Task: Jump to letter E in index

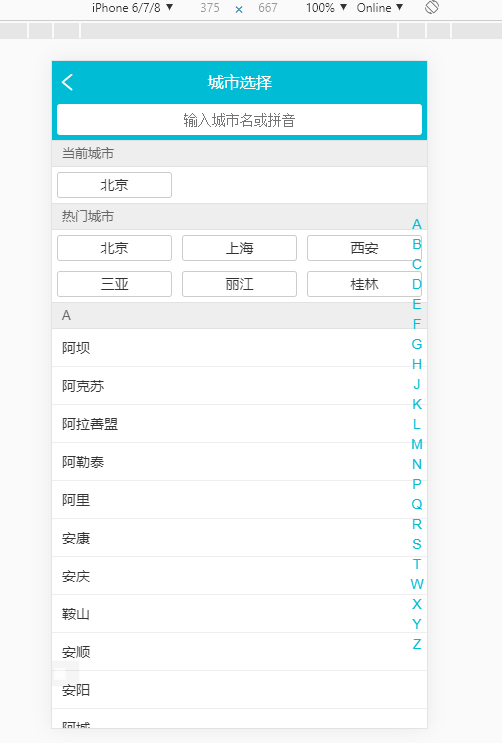Action: pos(417,304)
